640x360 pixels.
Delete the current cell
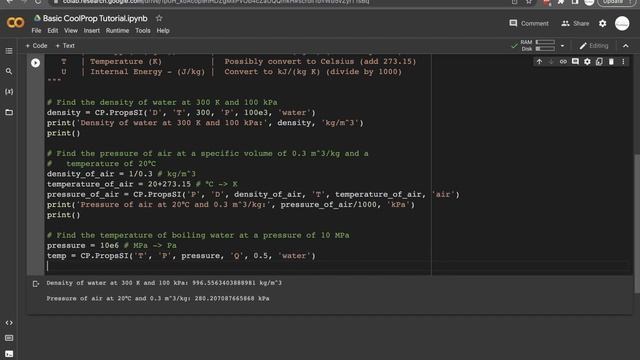pyautogui.click(x=611, y=62)
